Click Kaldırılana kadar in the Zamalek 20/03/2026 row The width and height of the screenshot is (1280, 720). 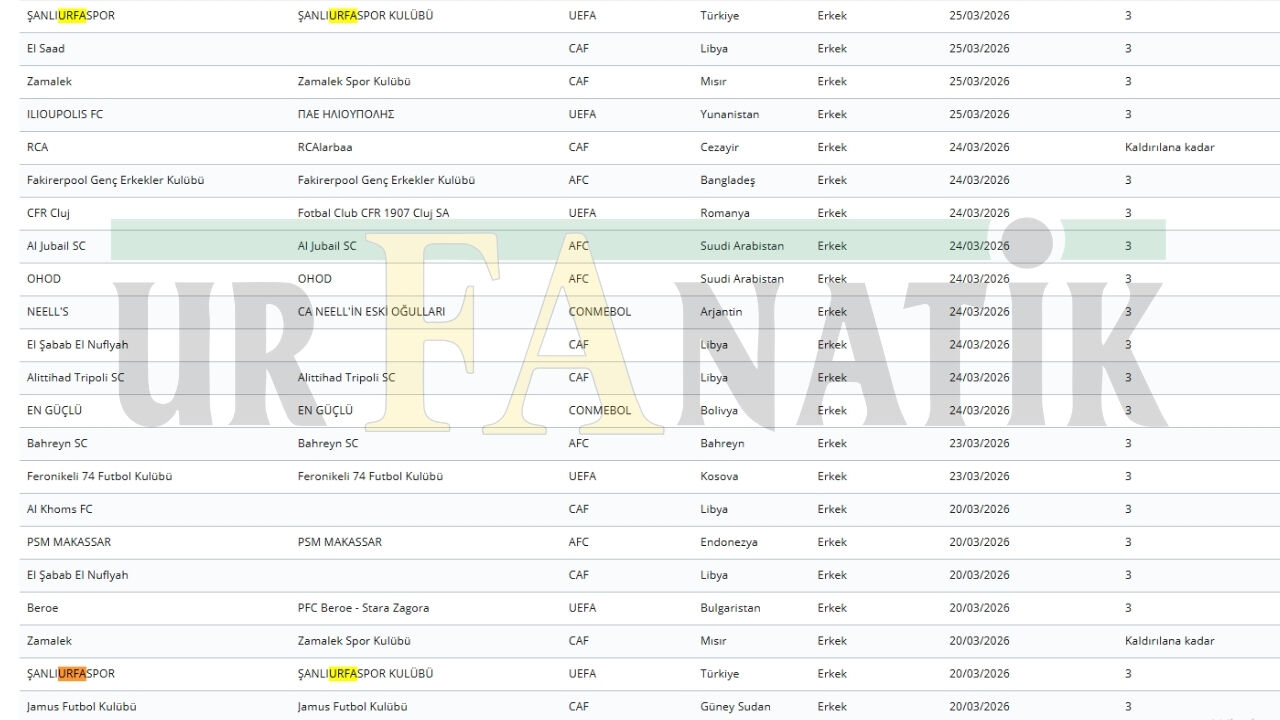click(1170, 641)
